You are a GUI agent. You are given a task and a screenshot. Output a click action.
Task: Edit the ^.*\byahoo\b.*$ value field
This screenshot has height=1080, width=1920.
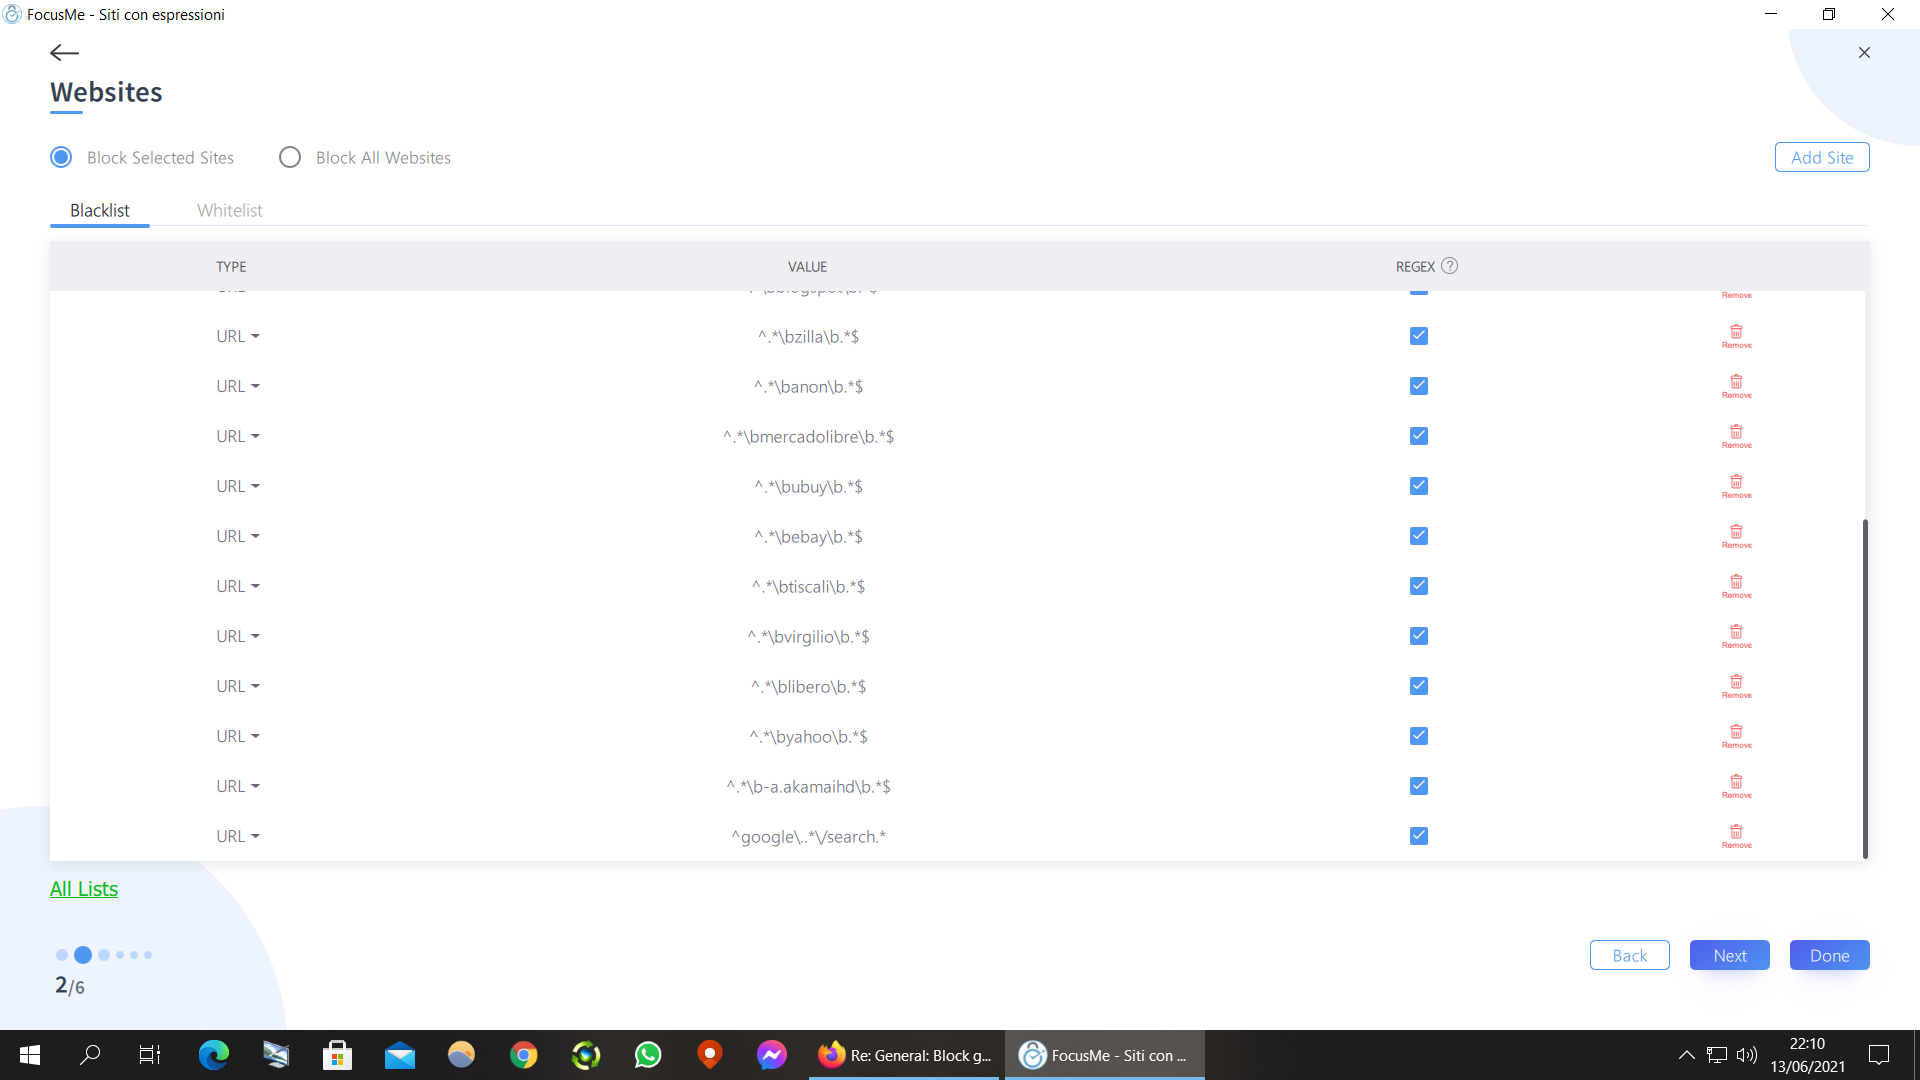(x=808, y=736)
